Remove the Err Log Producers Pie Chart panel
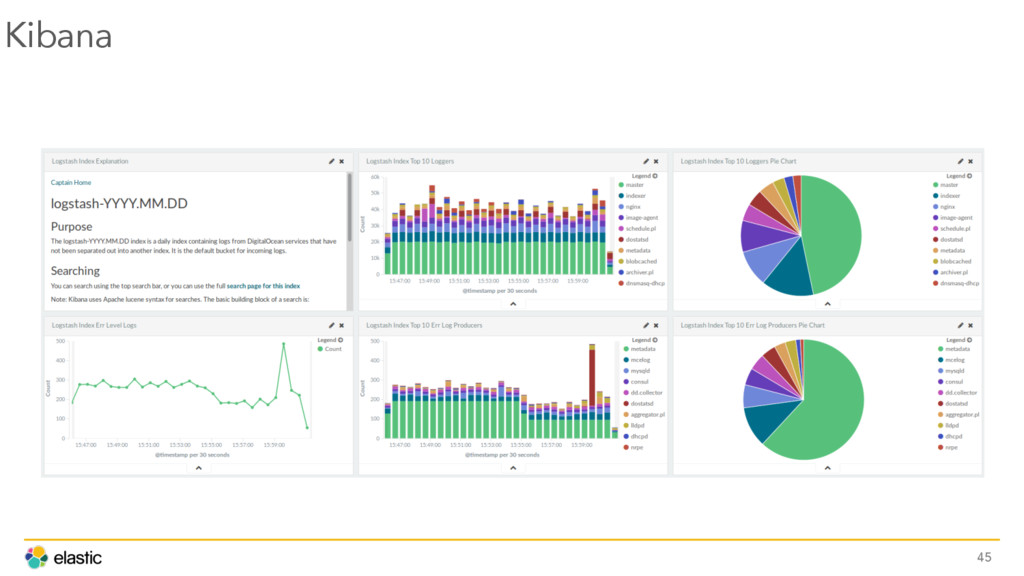 click(x=970, y=325)
